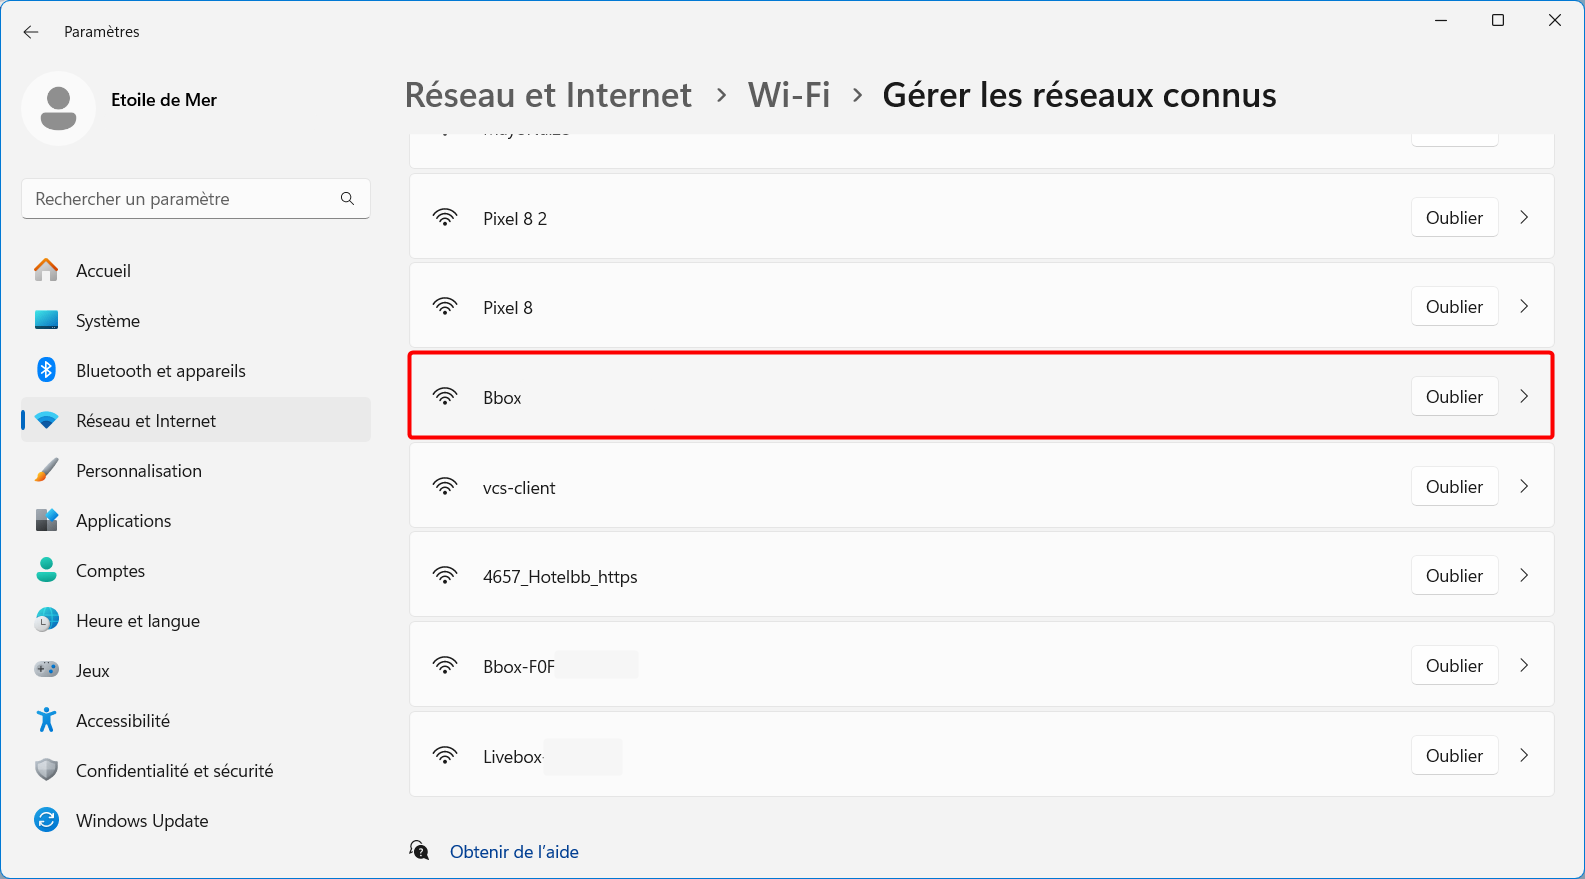Open Applications settings section
Viewport: 1585px width, 879px height.
196,520
